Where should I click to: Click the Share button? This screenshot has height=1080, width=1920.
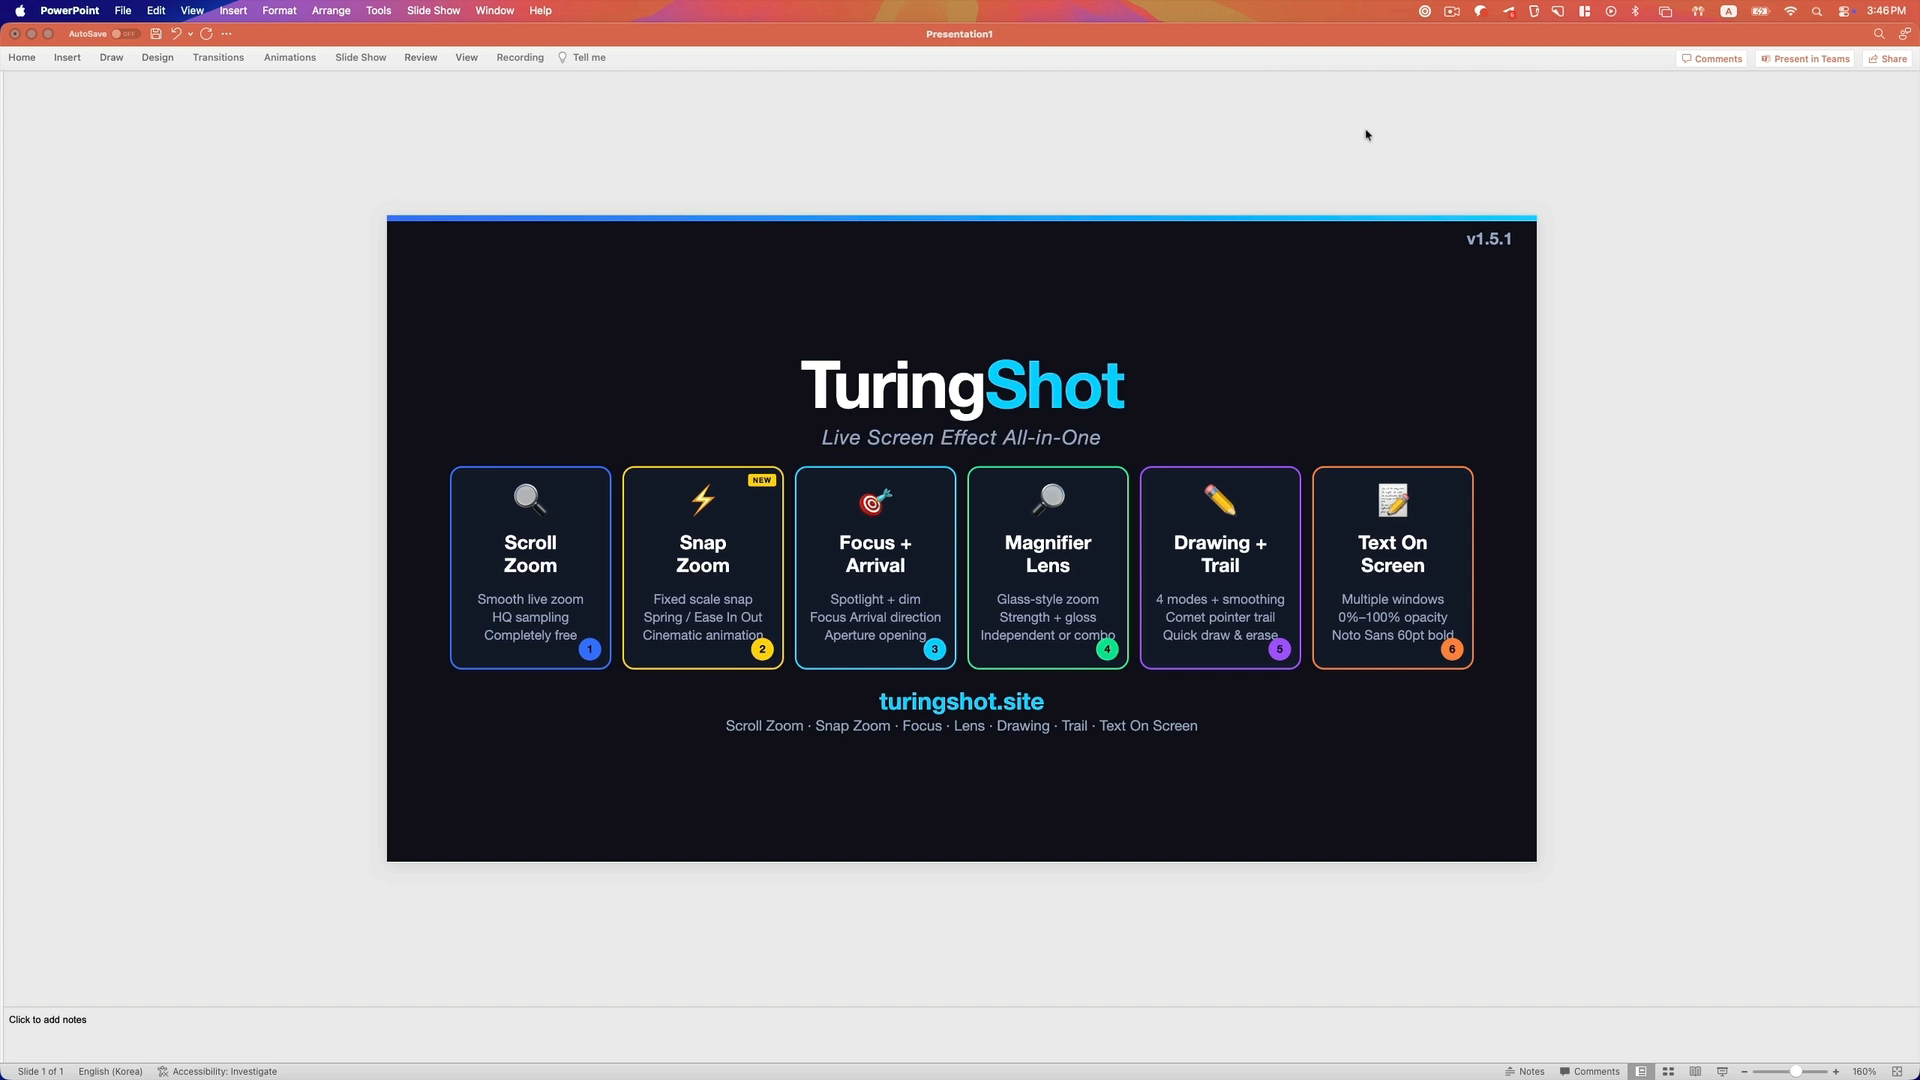[x=1887, y=59]
